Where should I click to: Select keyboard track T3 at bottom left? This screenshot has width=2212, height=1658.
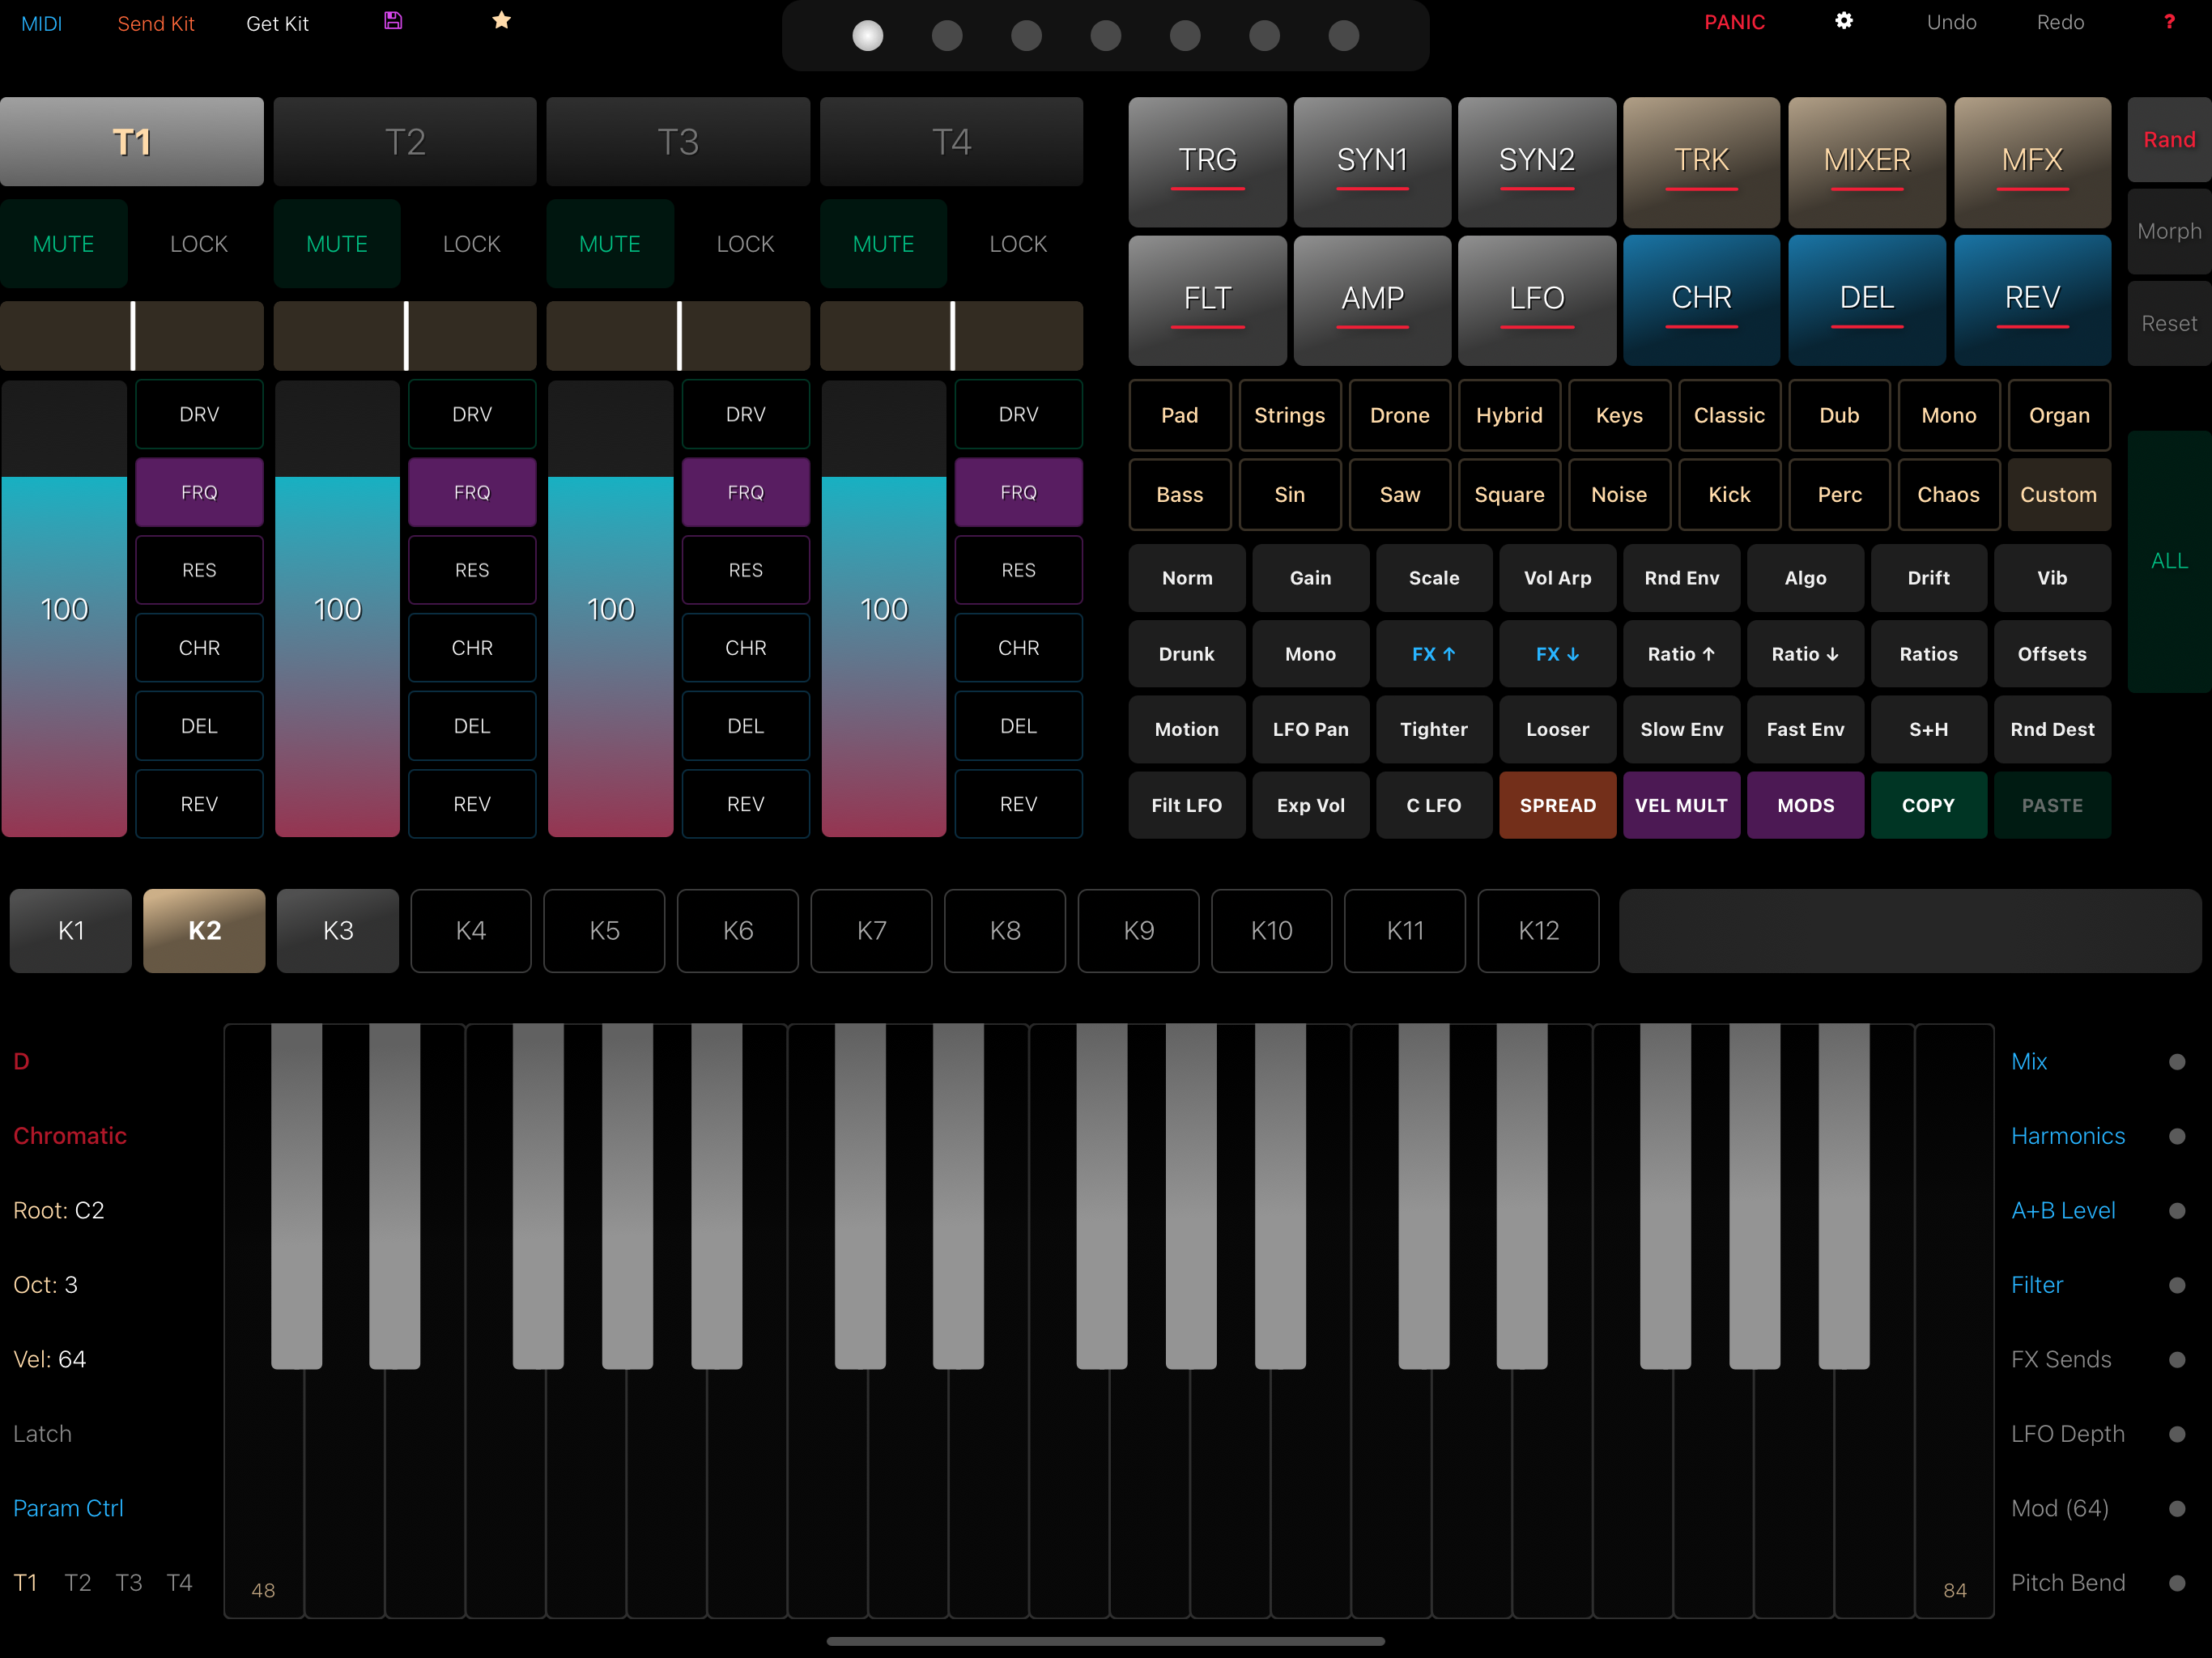point(129,1583)
